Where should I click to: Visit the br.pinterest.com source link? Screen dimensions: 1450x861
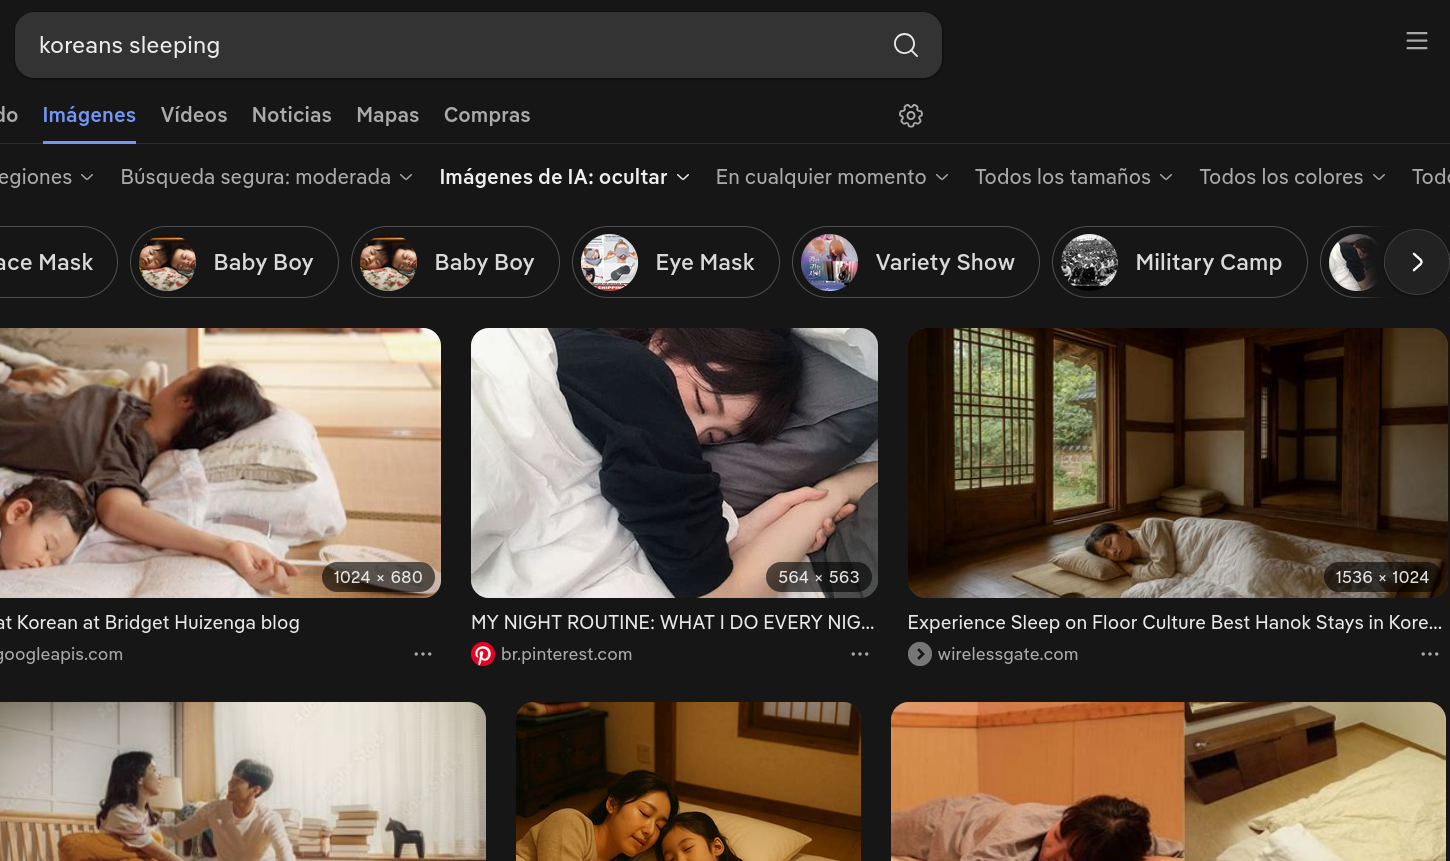point(566,654)
